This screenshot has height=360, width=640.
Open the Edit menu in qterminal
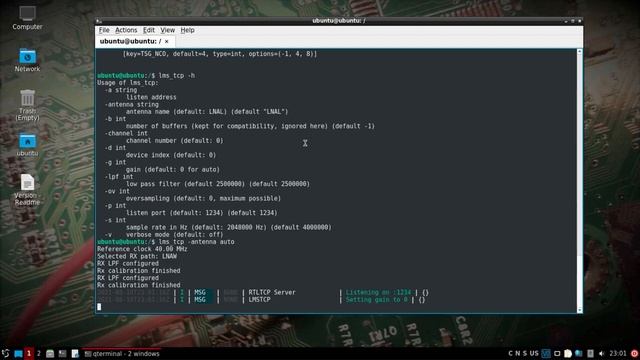149,30
